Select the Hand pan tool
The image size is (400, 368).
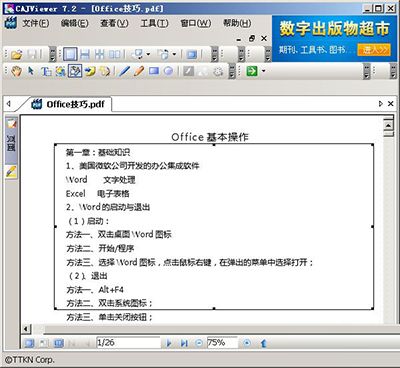[x=16, y=71]
